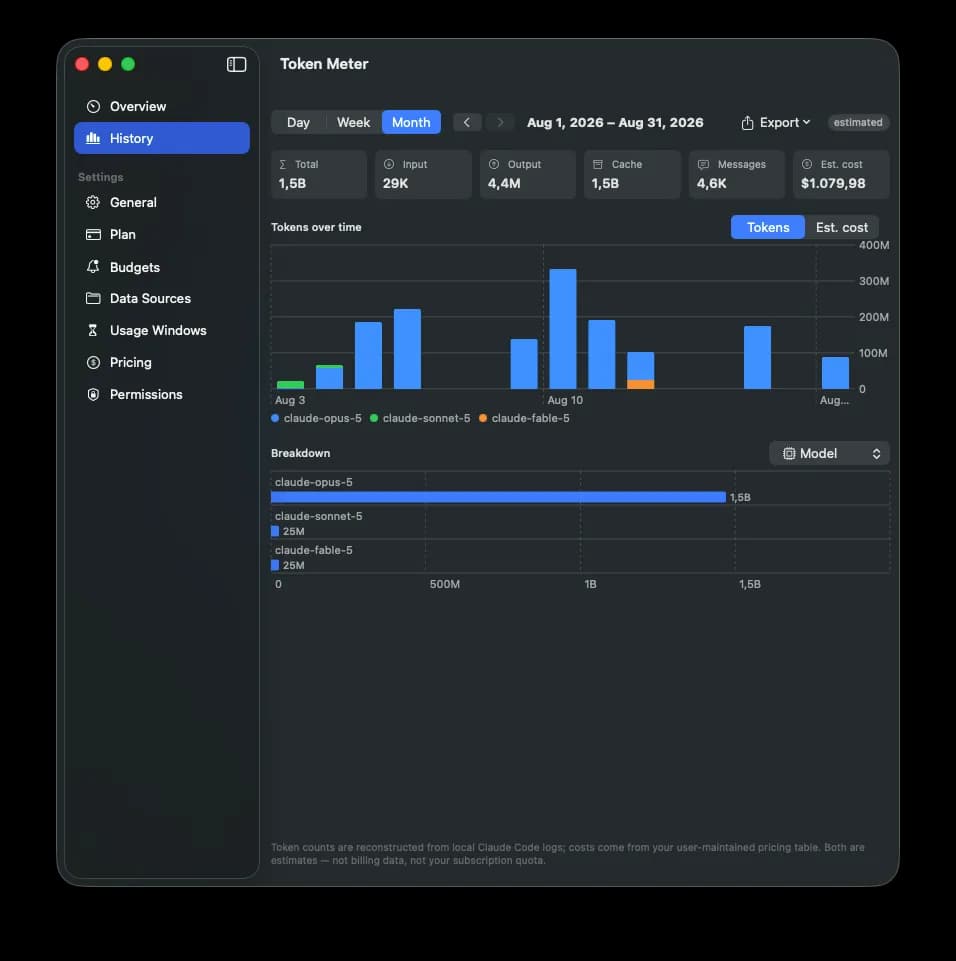Click the Plan card icon
This screenshot has height=961, width=956.
93,234
